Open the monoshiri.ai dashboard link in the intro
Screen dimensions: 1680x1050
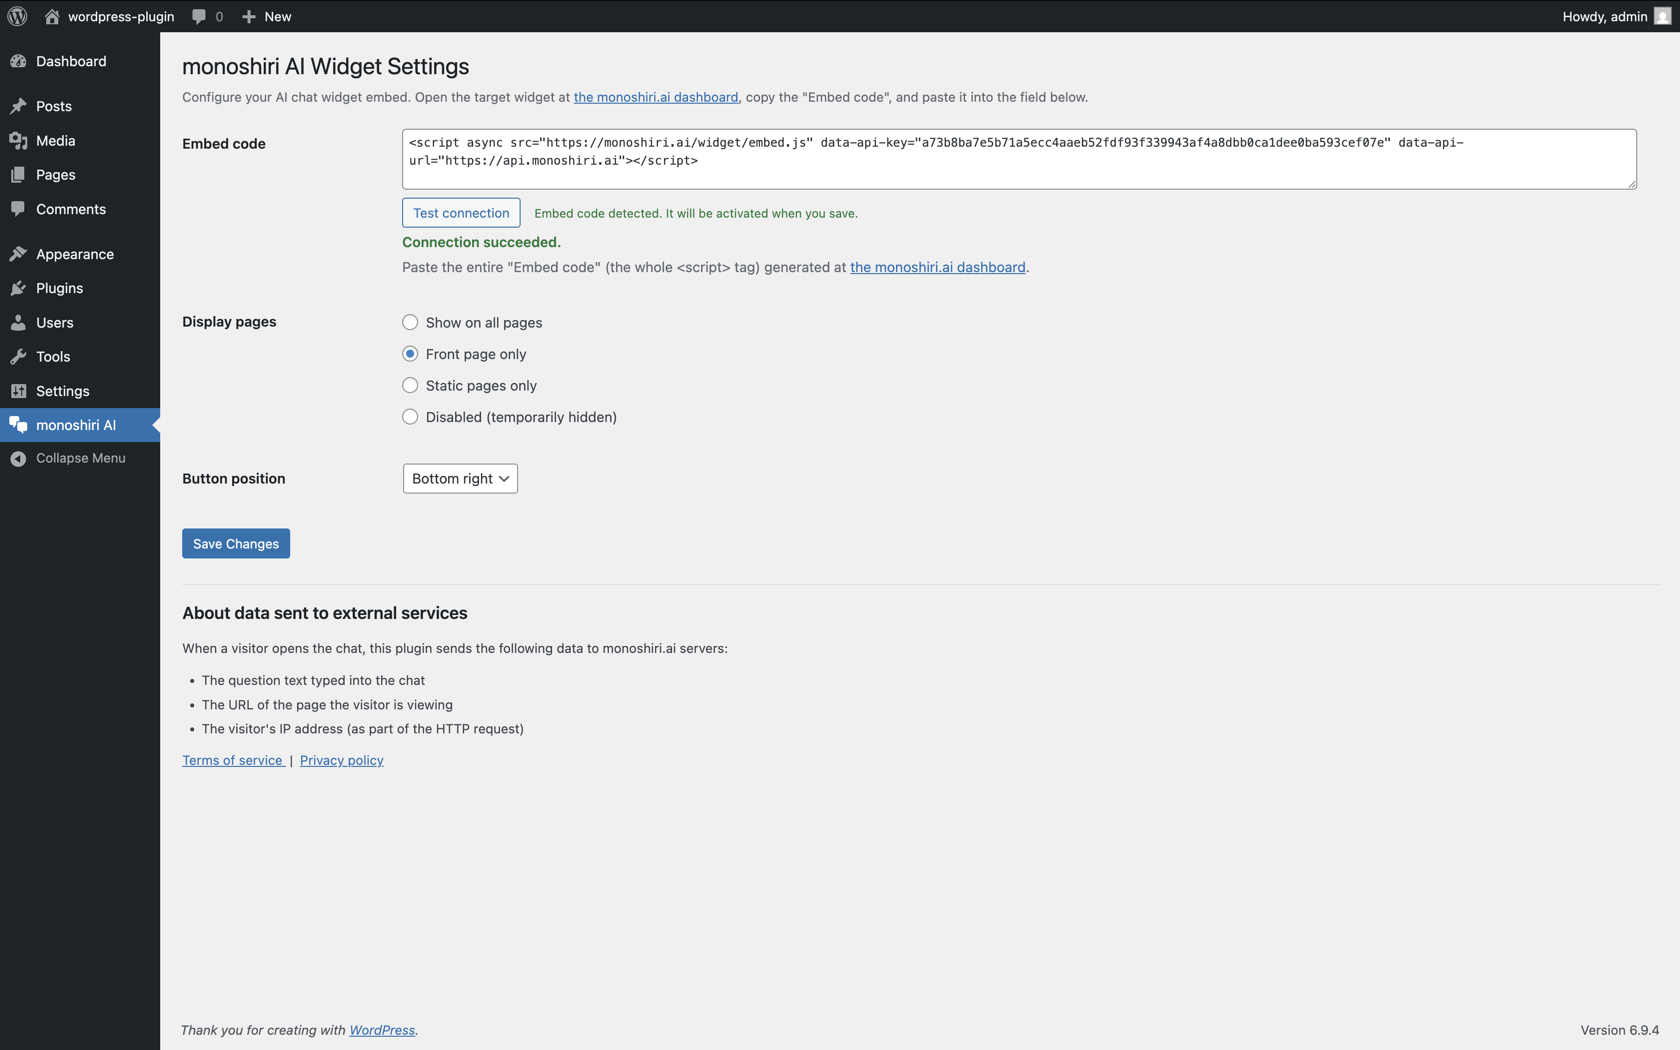[x=656, y=97]
